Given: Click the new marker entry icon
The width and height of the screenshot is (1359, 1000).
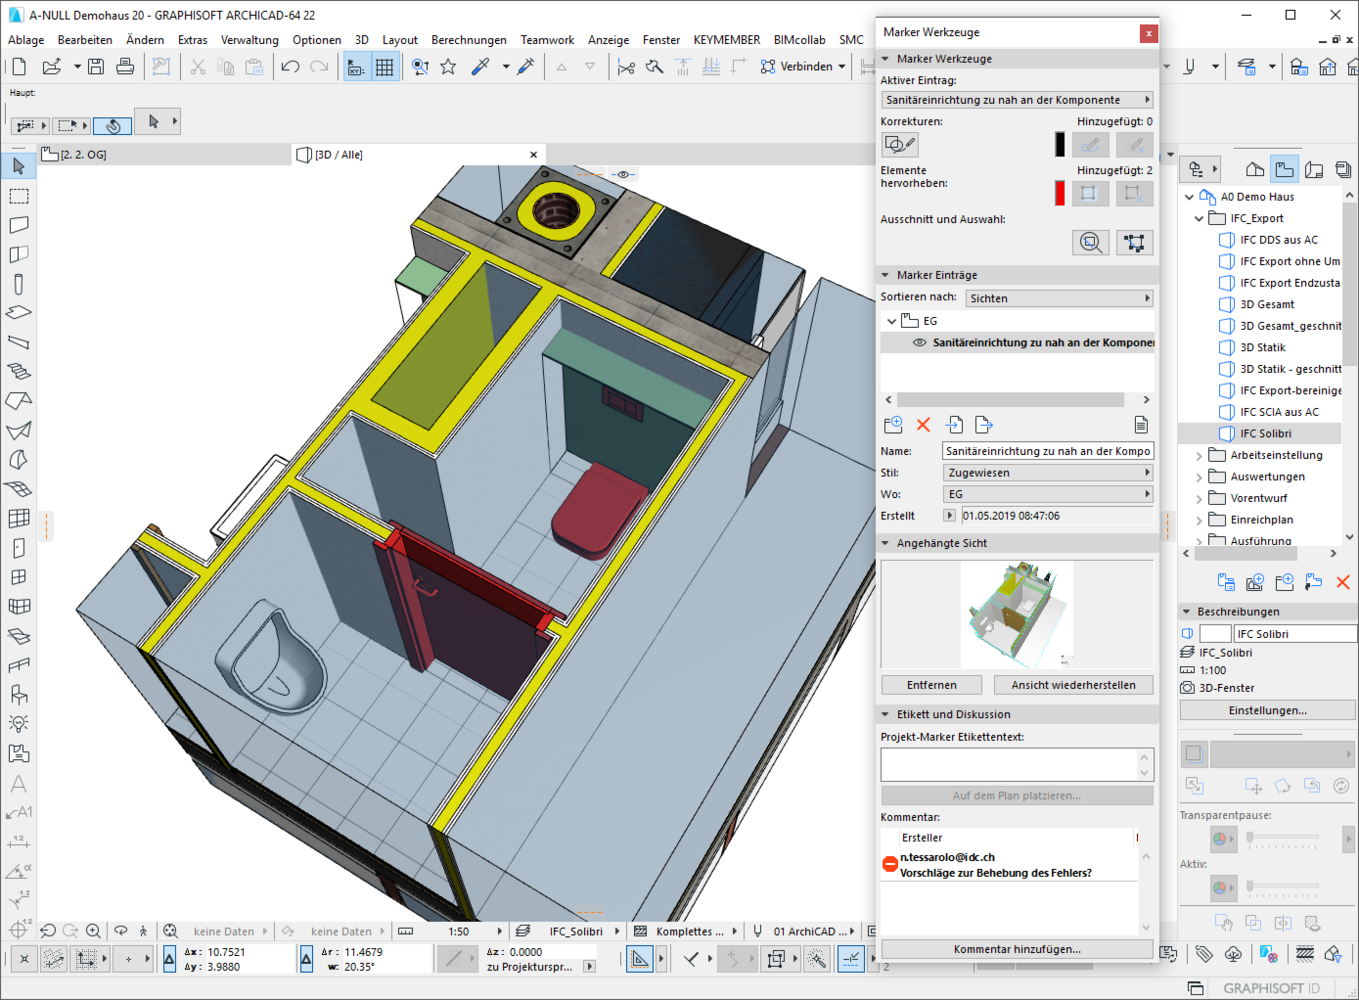Looking at the screenshot, I should [893, 425].
